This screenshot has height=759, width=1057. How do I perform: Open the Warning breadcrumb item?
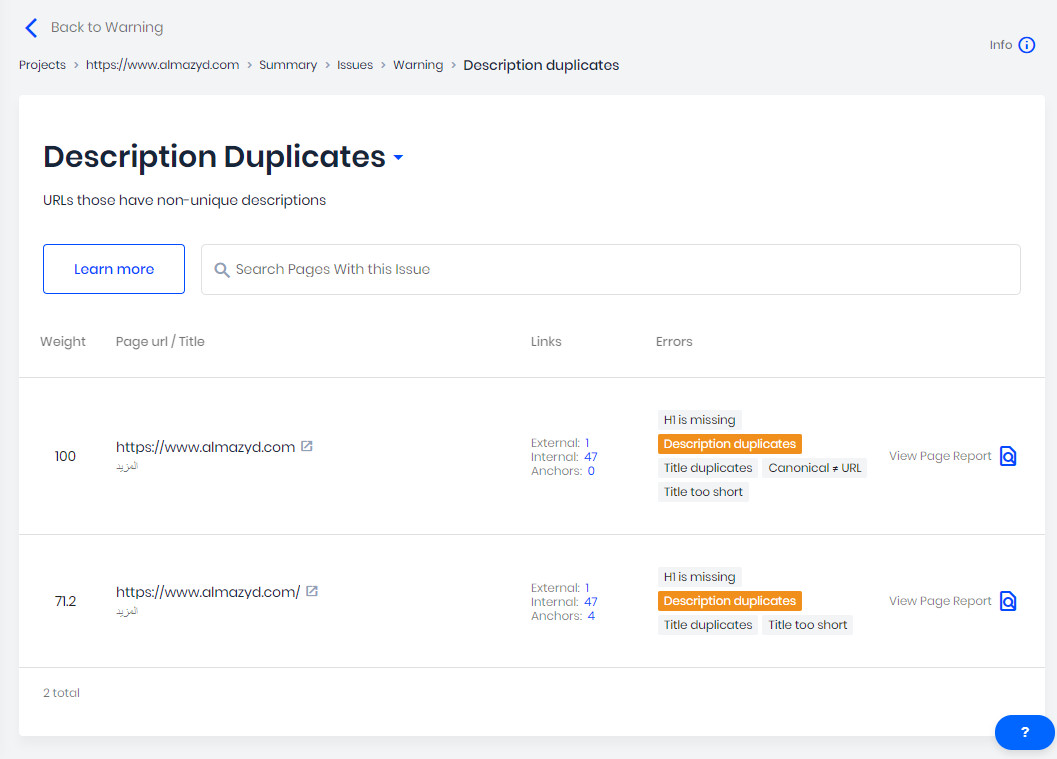pyautogui.click(x=418, y=65)
